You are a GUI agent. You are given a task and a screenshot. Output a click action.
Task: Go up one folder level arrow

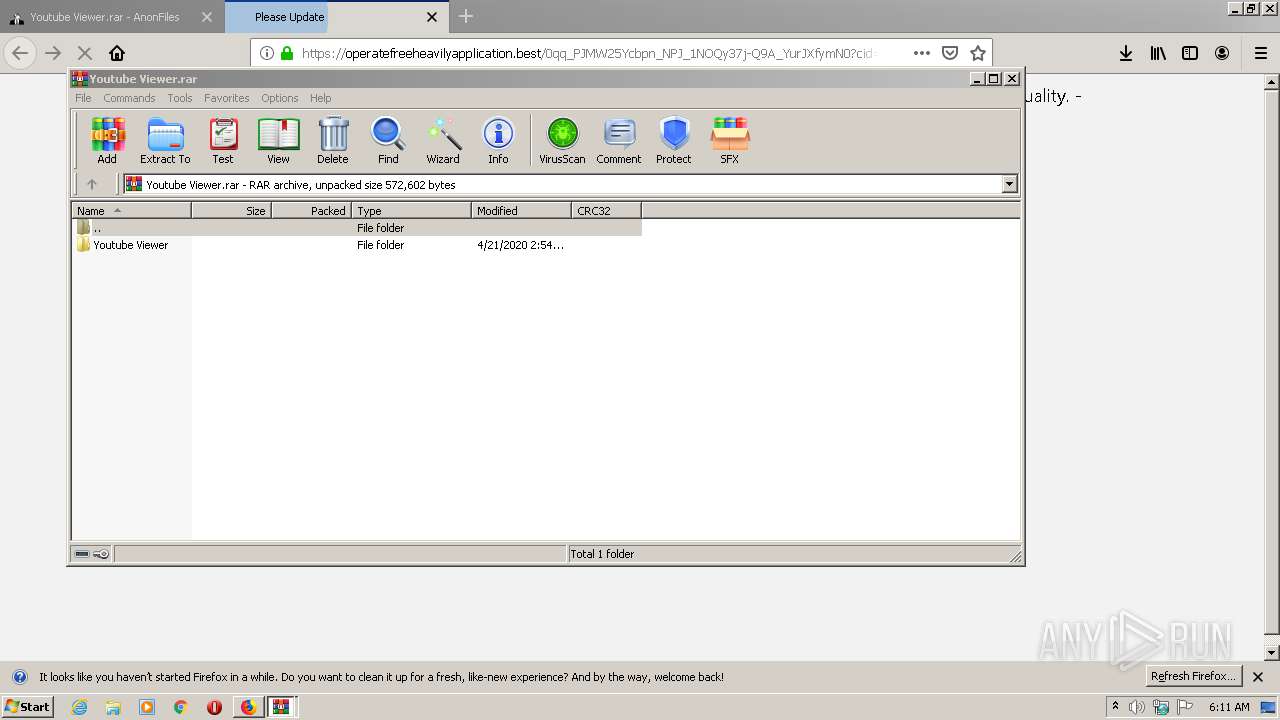(92, 184)
